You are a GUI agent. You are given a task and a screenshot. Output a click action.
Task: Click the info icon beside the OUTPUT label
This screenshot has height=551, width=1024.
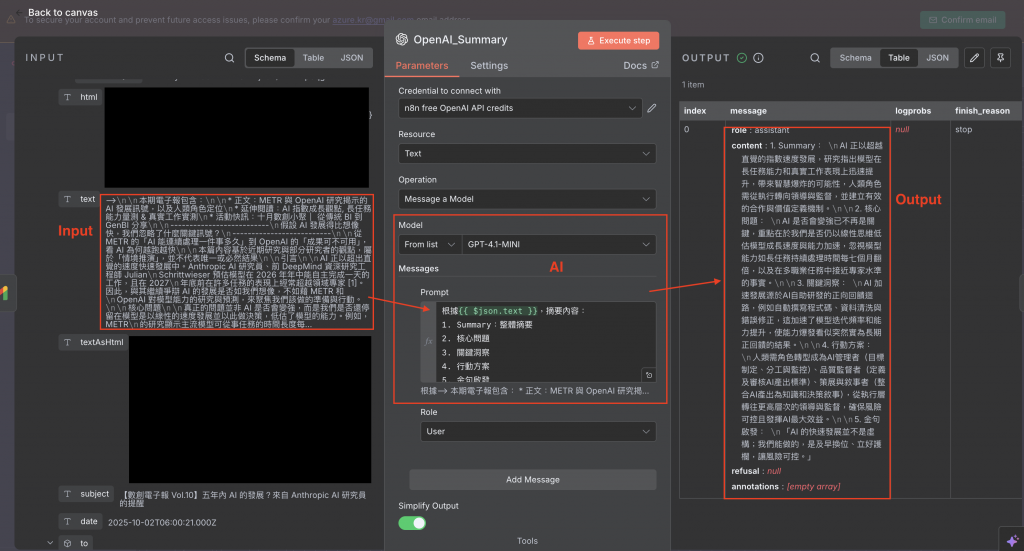pos(758,58)
